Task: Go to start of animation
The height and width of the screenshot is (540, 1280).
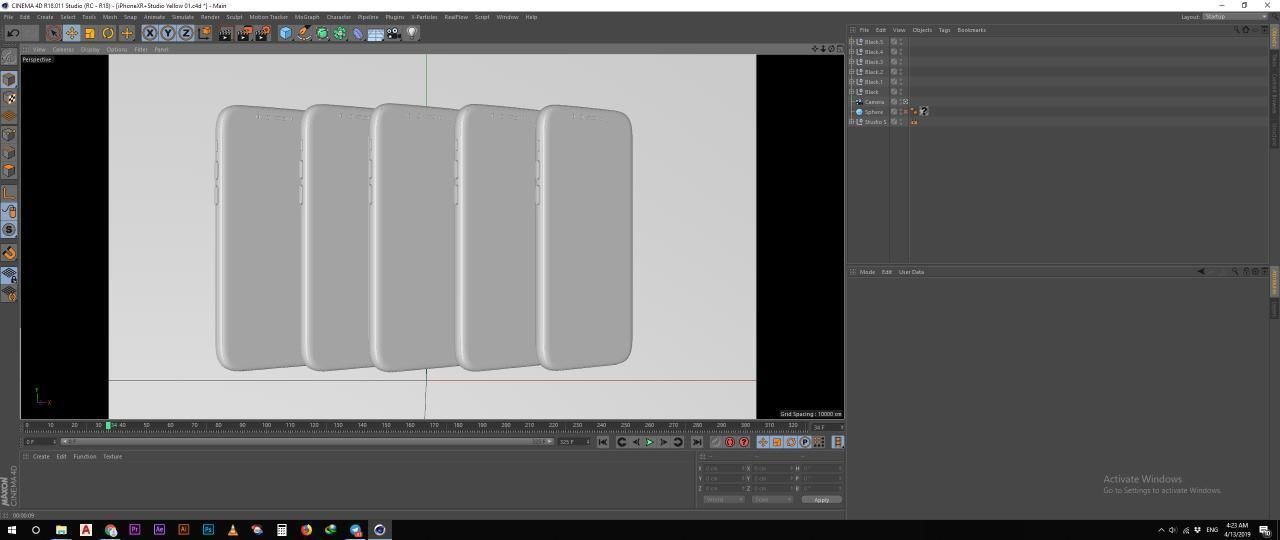Action: (603, 442)
